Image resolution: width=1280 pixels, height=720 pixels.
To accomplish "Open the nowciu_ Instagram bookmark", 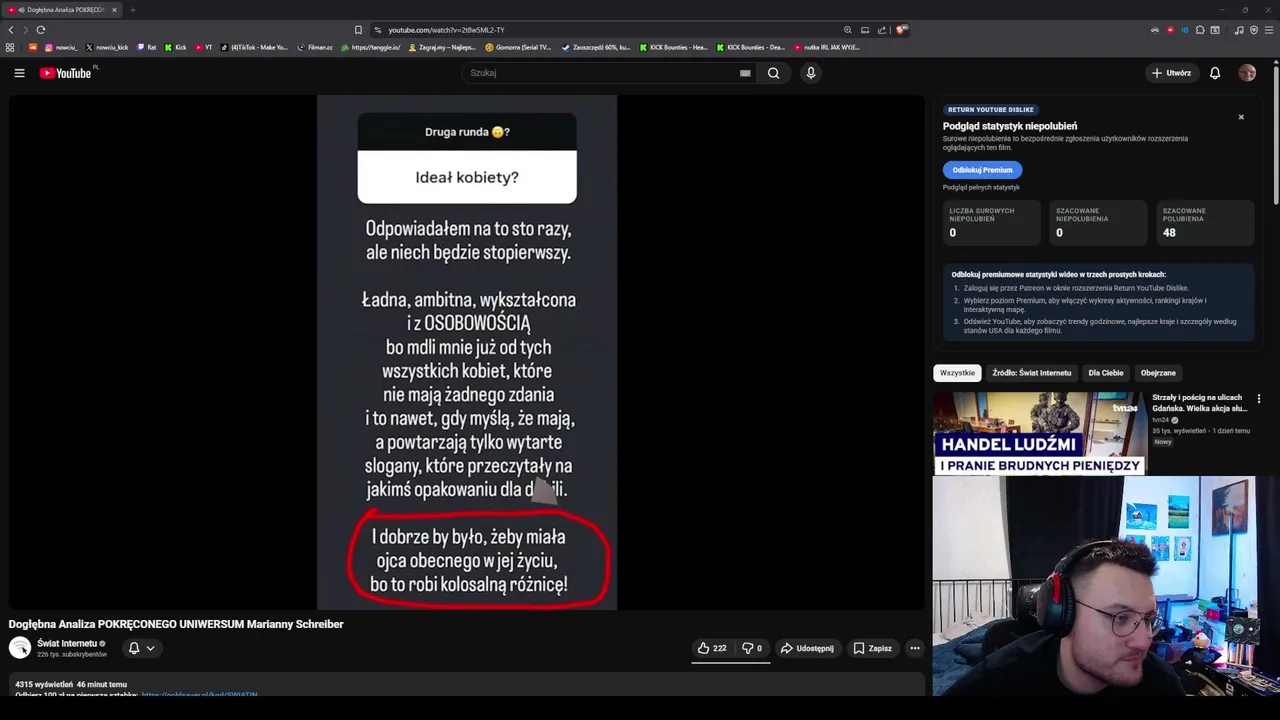I will (61, 47).
